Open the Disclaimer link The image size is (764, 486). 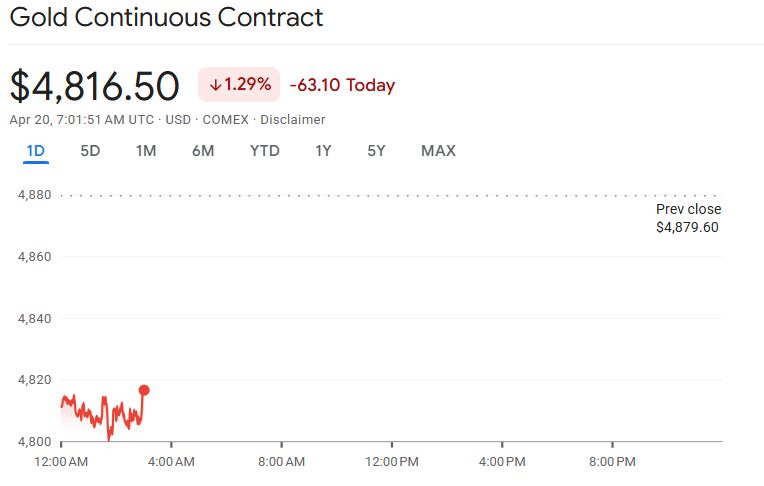tap(293, 120)
